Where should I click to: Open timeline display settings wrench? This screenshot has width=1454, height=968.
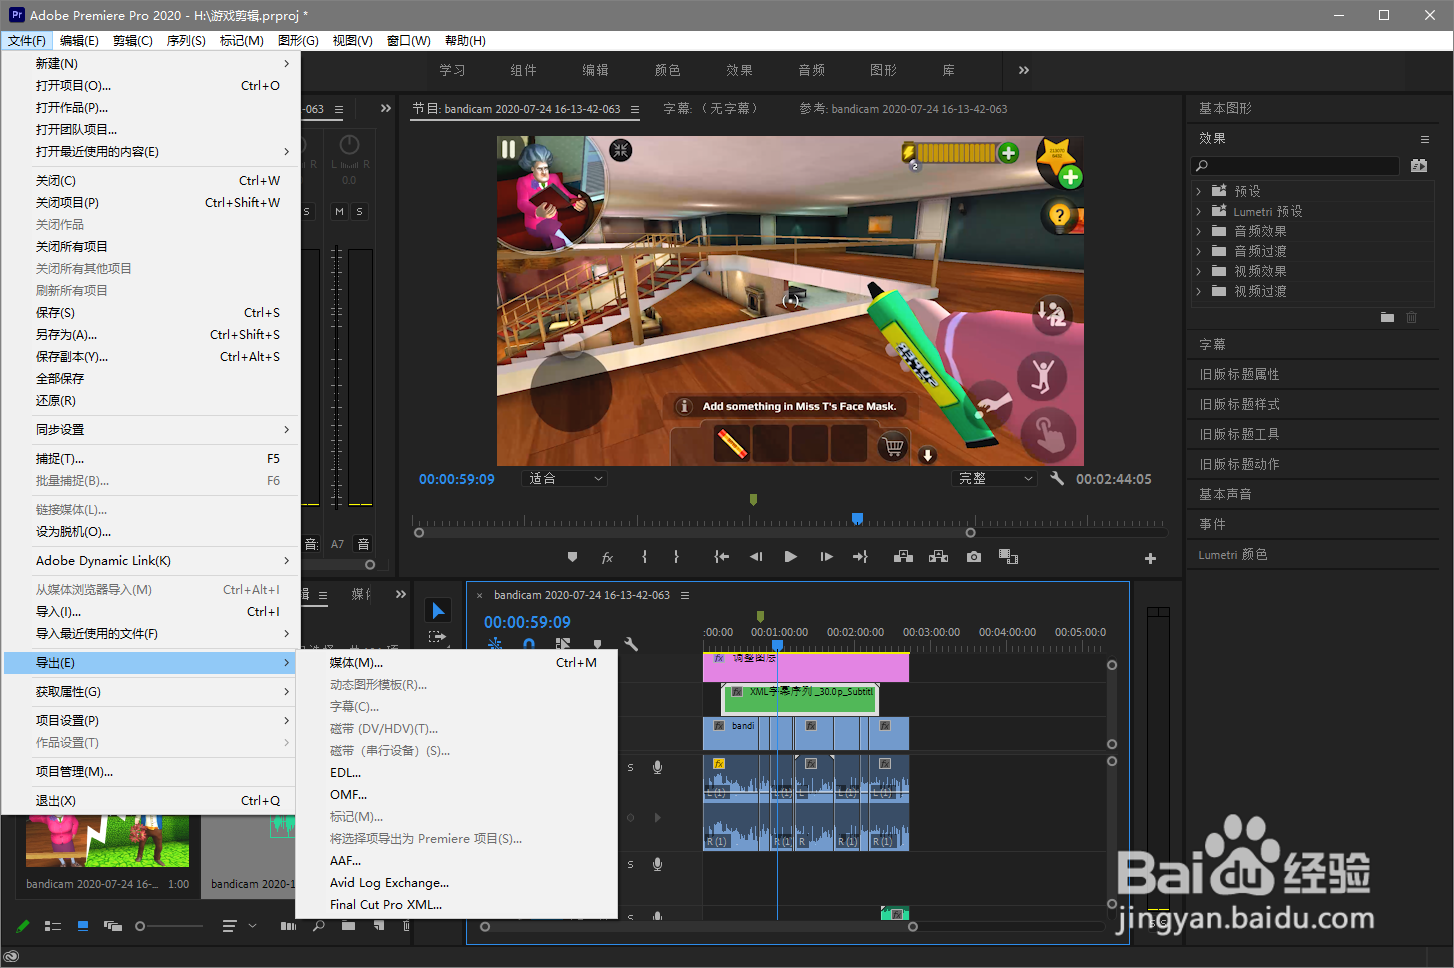(x=631, y=645)
